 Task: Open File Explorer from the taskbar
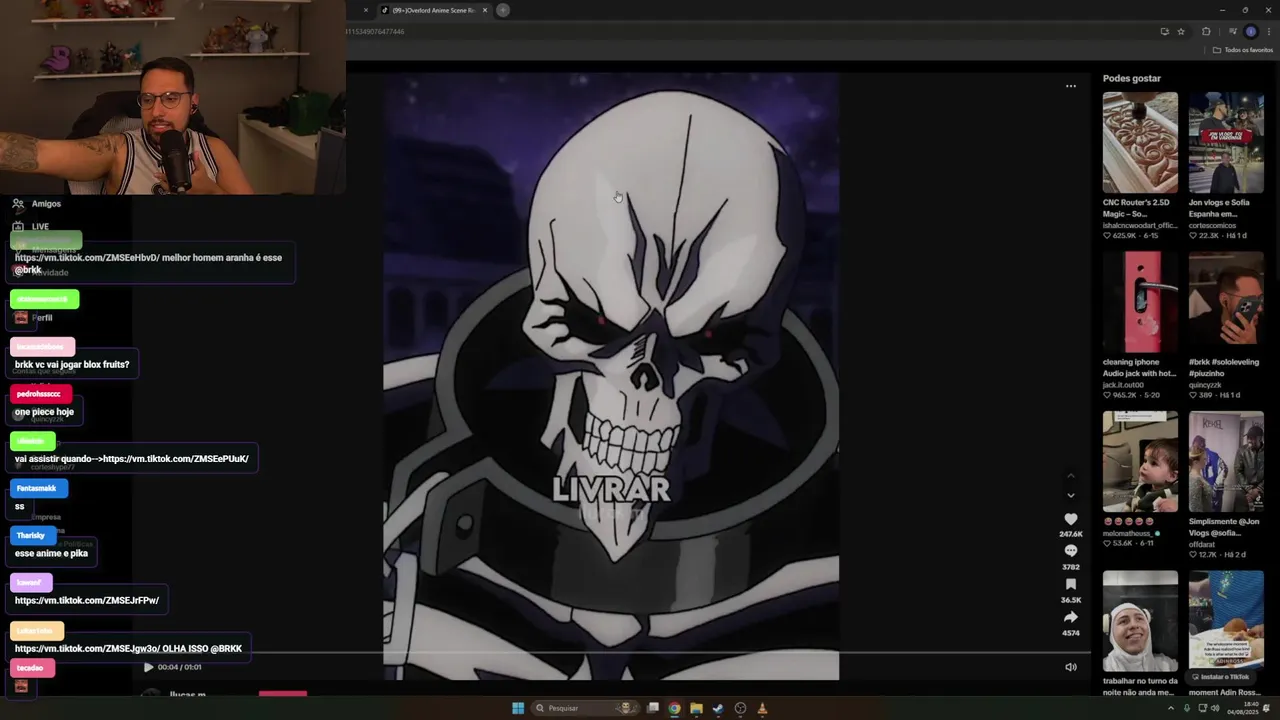[697, 708]
